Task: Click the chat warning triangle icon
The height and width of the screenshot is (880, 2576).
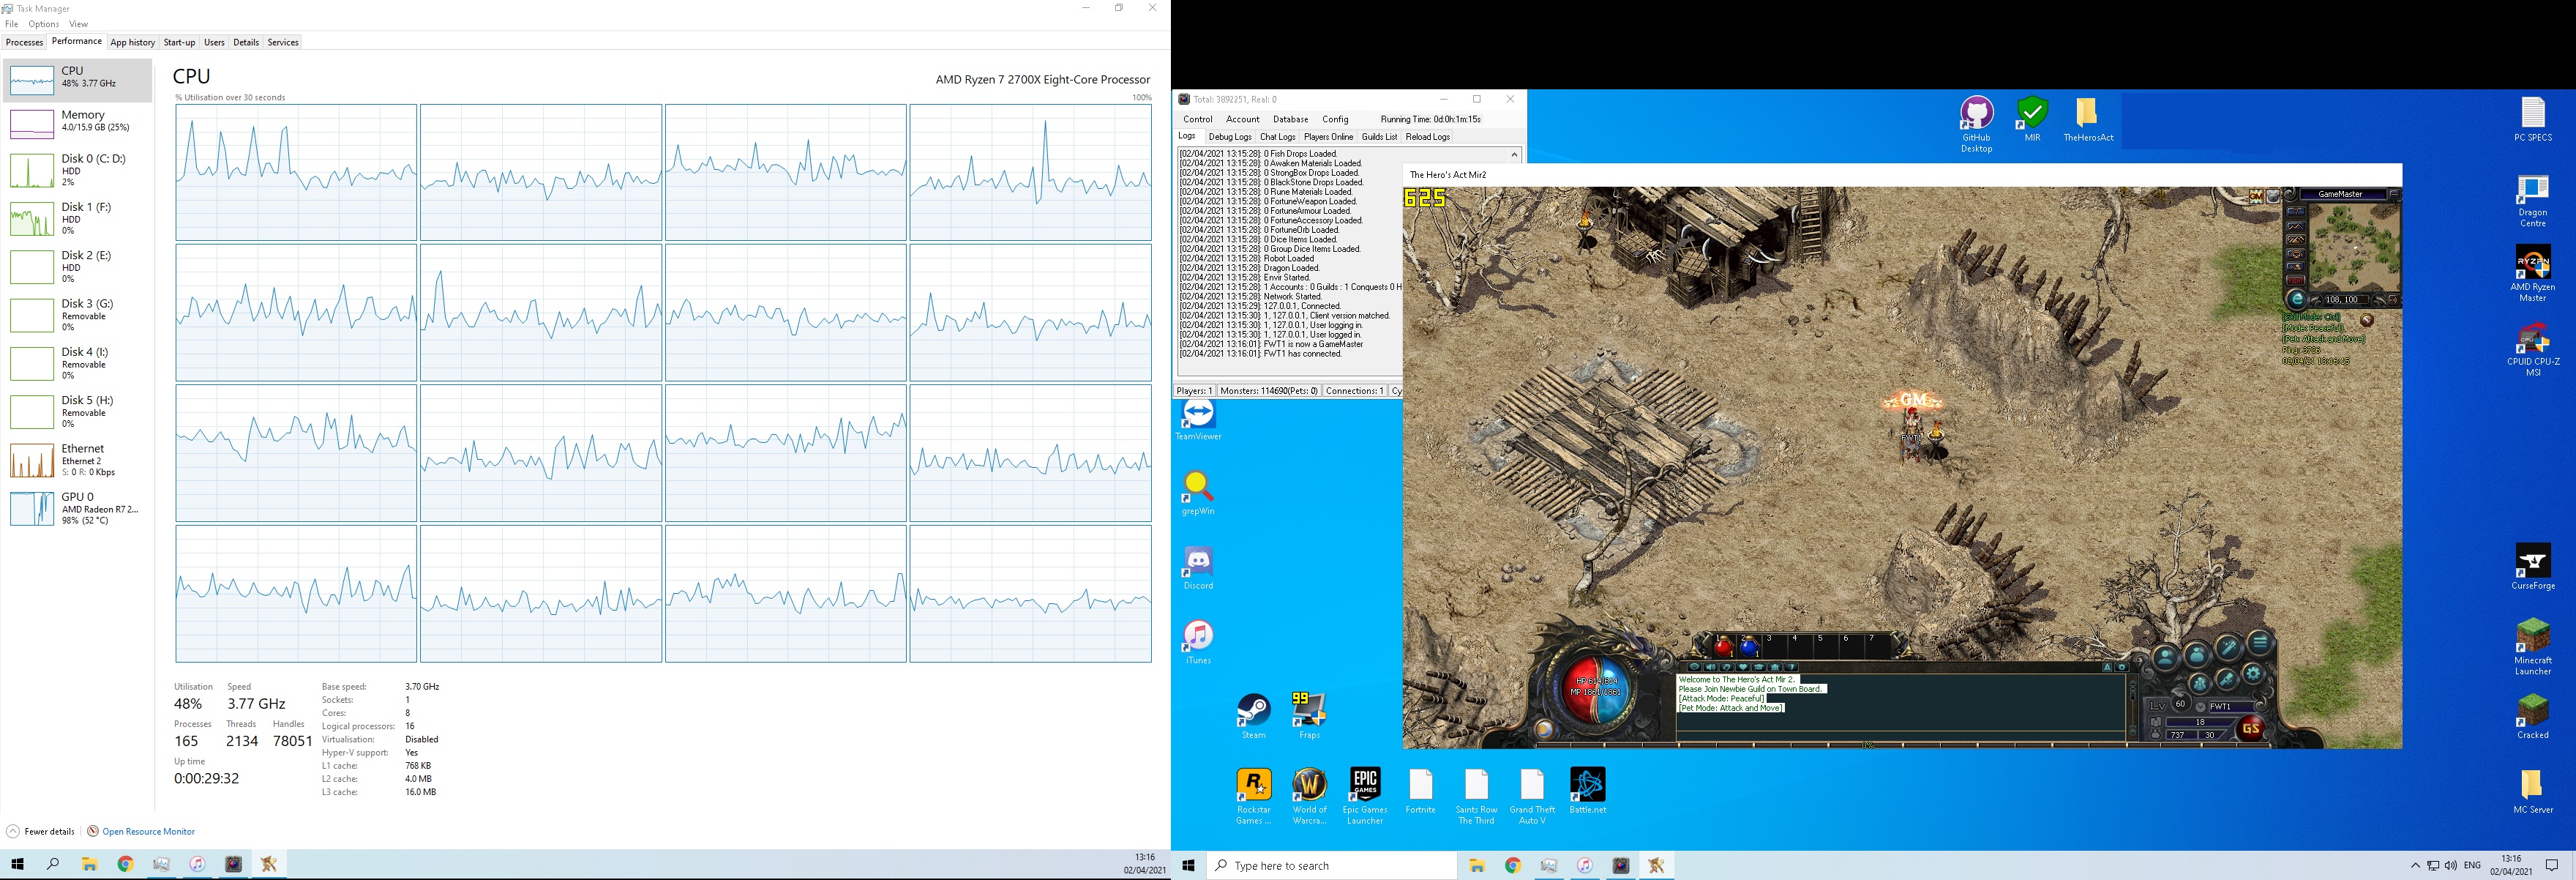Action: tap(2107, 667)
